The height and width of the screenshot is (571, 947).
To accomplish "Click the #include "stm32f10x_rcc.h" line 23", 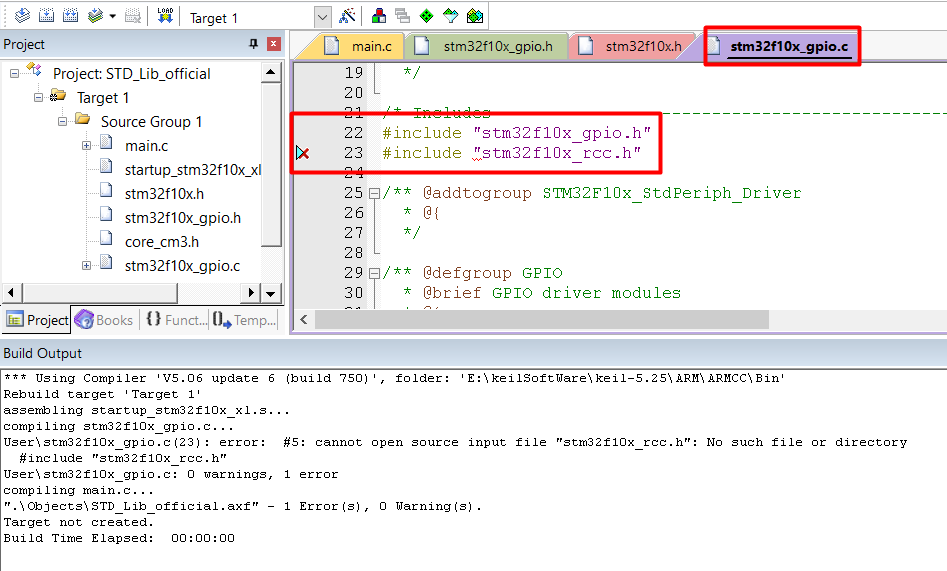I will click(x=512, y=153).
